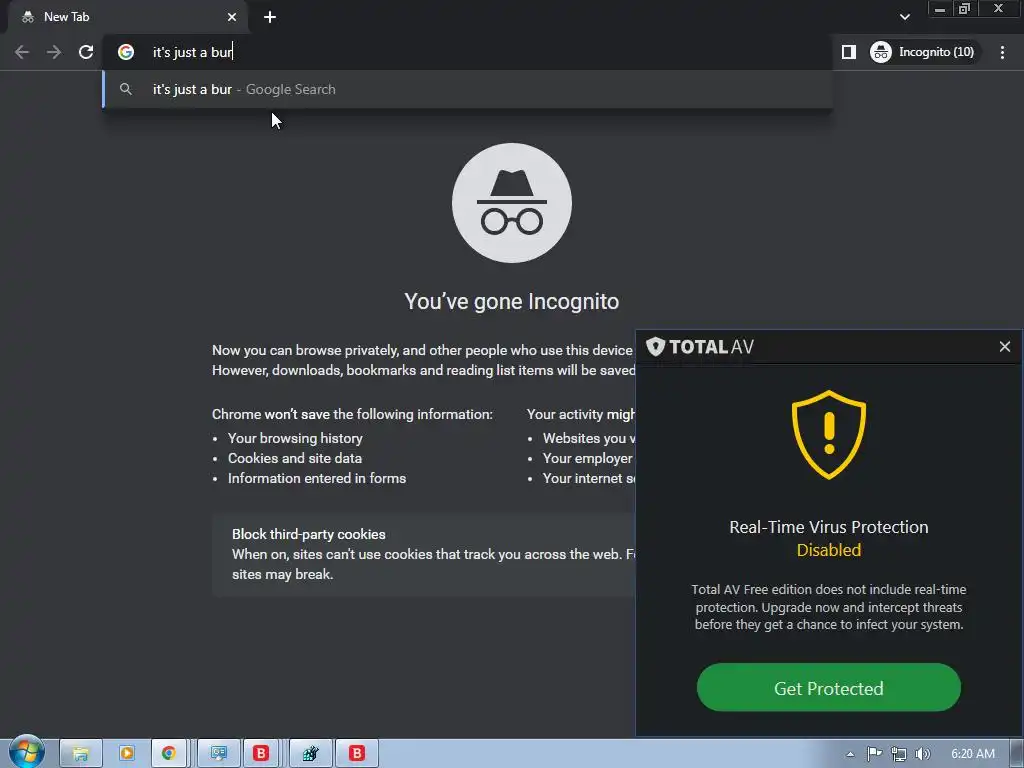1024x768 pixels.
Task: Open the side panel icon
Action: click(848, 52)
